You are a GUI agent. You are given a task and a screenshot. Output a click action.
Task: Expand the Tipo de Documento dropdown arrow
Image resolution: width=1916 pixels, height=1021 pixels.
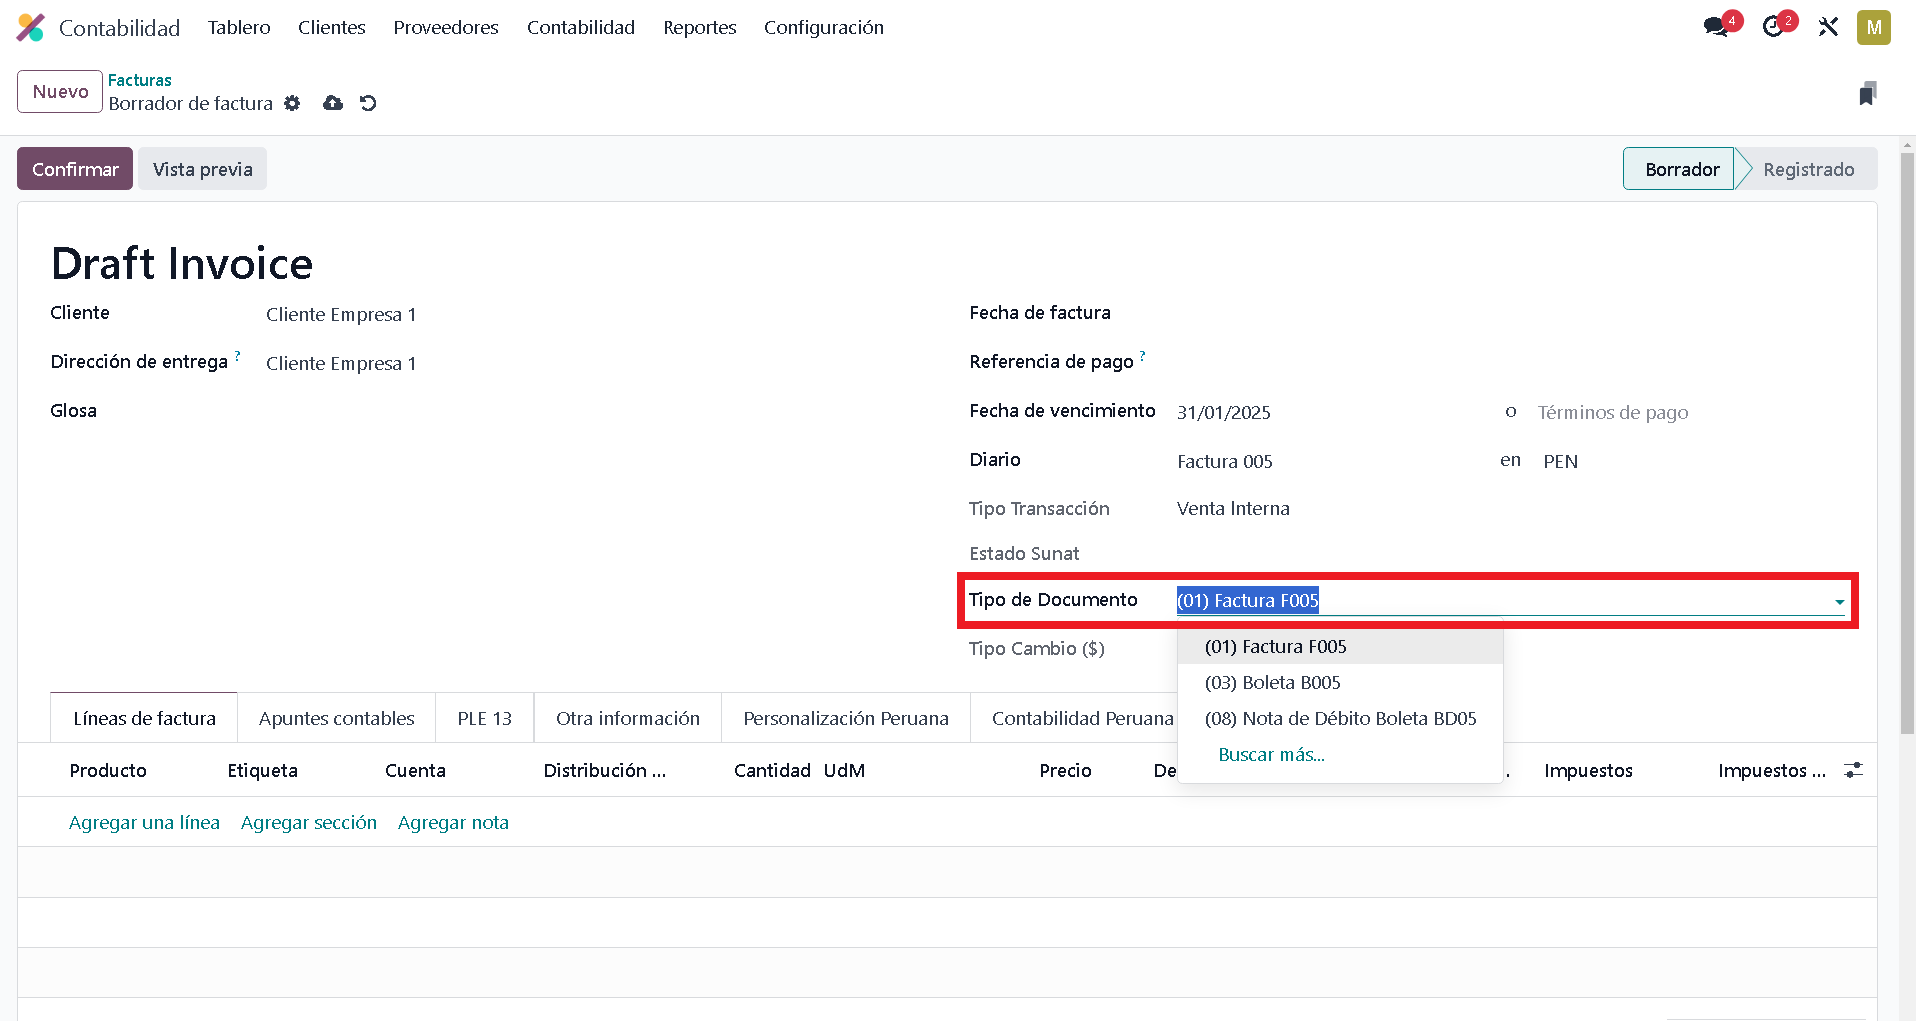1839,602
